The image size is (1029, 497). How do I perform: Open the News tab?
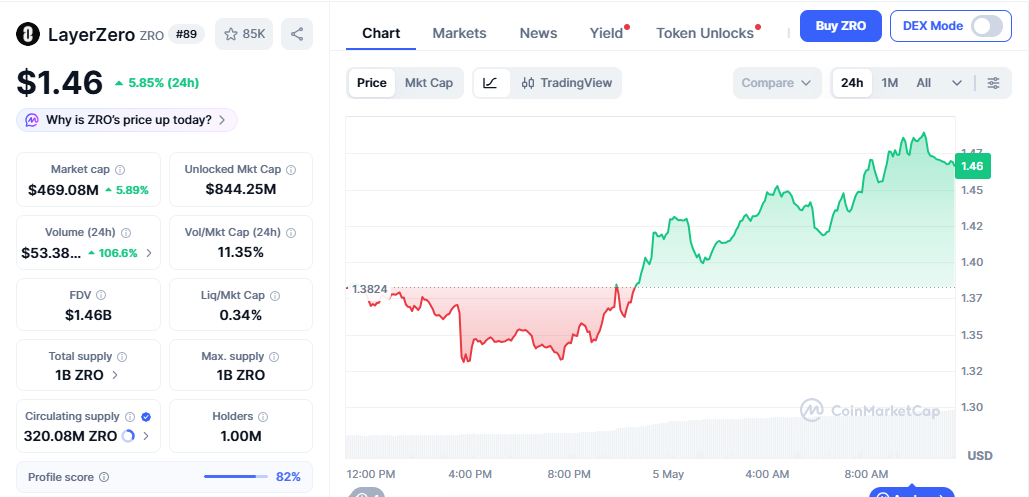[538, 33]
